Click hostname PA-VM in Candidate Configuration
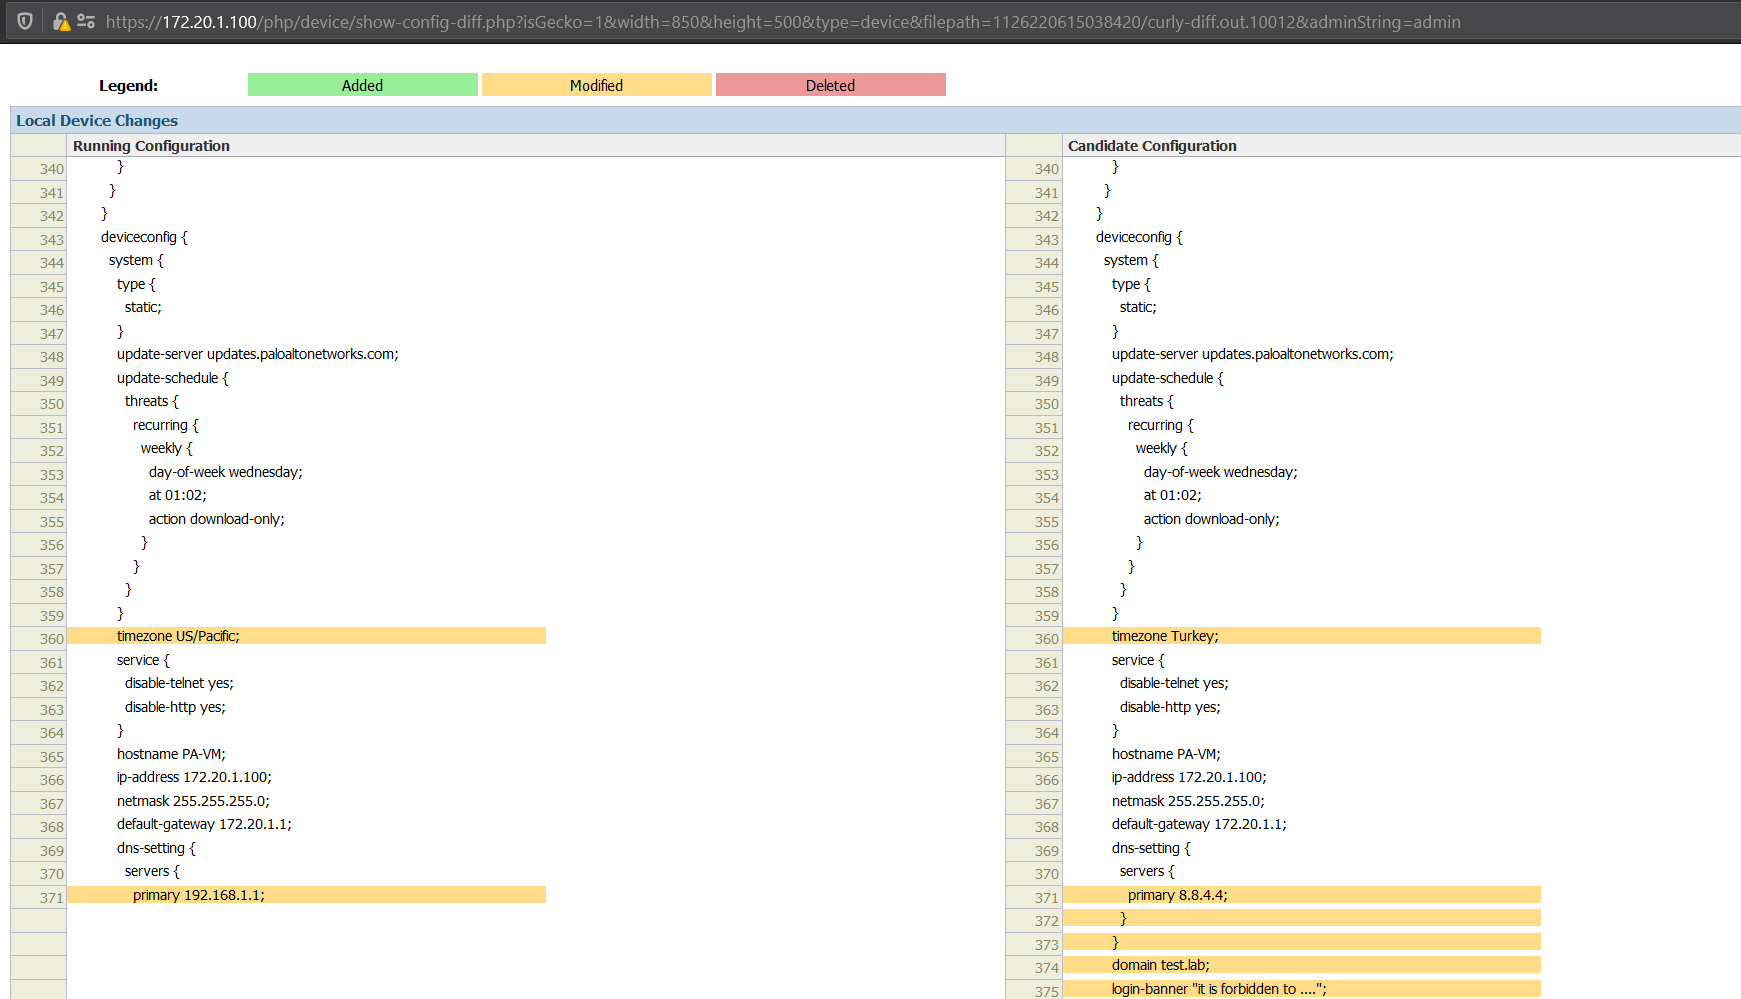The image size is (1741, 999). pyautogui.click(x=1166, y=754)
